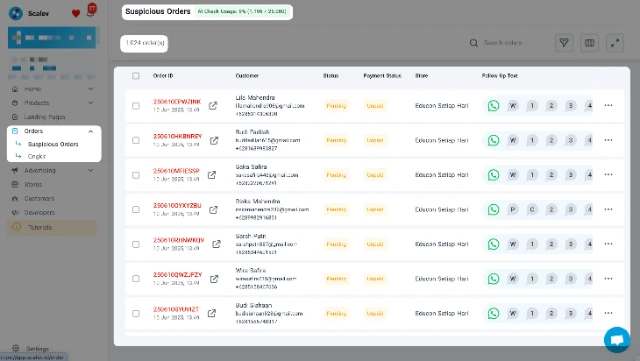This screenshot has height=361, width=640.
Task: Open order 250610RHNWKQV external link icon
Action: tap(216, 244)
